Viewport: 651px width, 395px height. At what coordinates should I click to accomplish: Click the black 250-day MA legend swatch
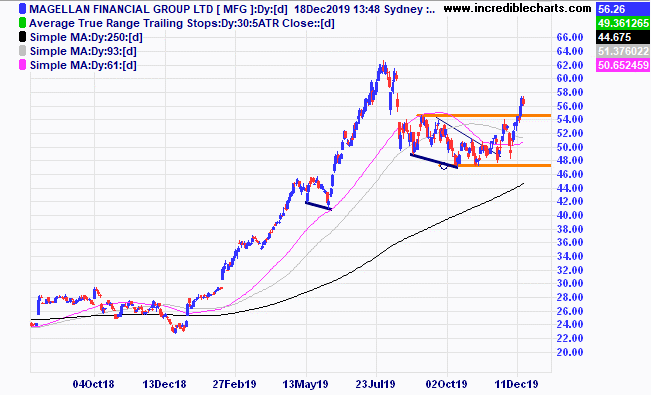click(22, 37)
